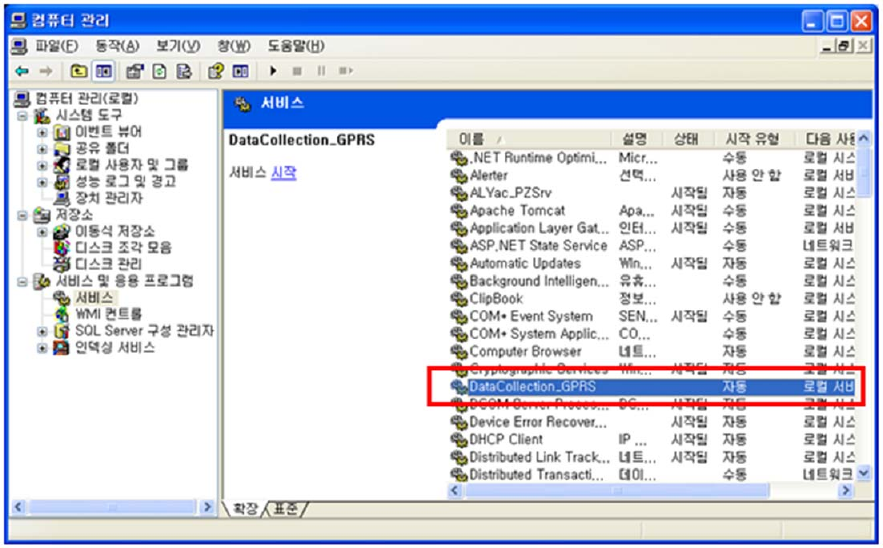Click the Back arrow toolbar icon
The image size is (883, 548).
23,71
